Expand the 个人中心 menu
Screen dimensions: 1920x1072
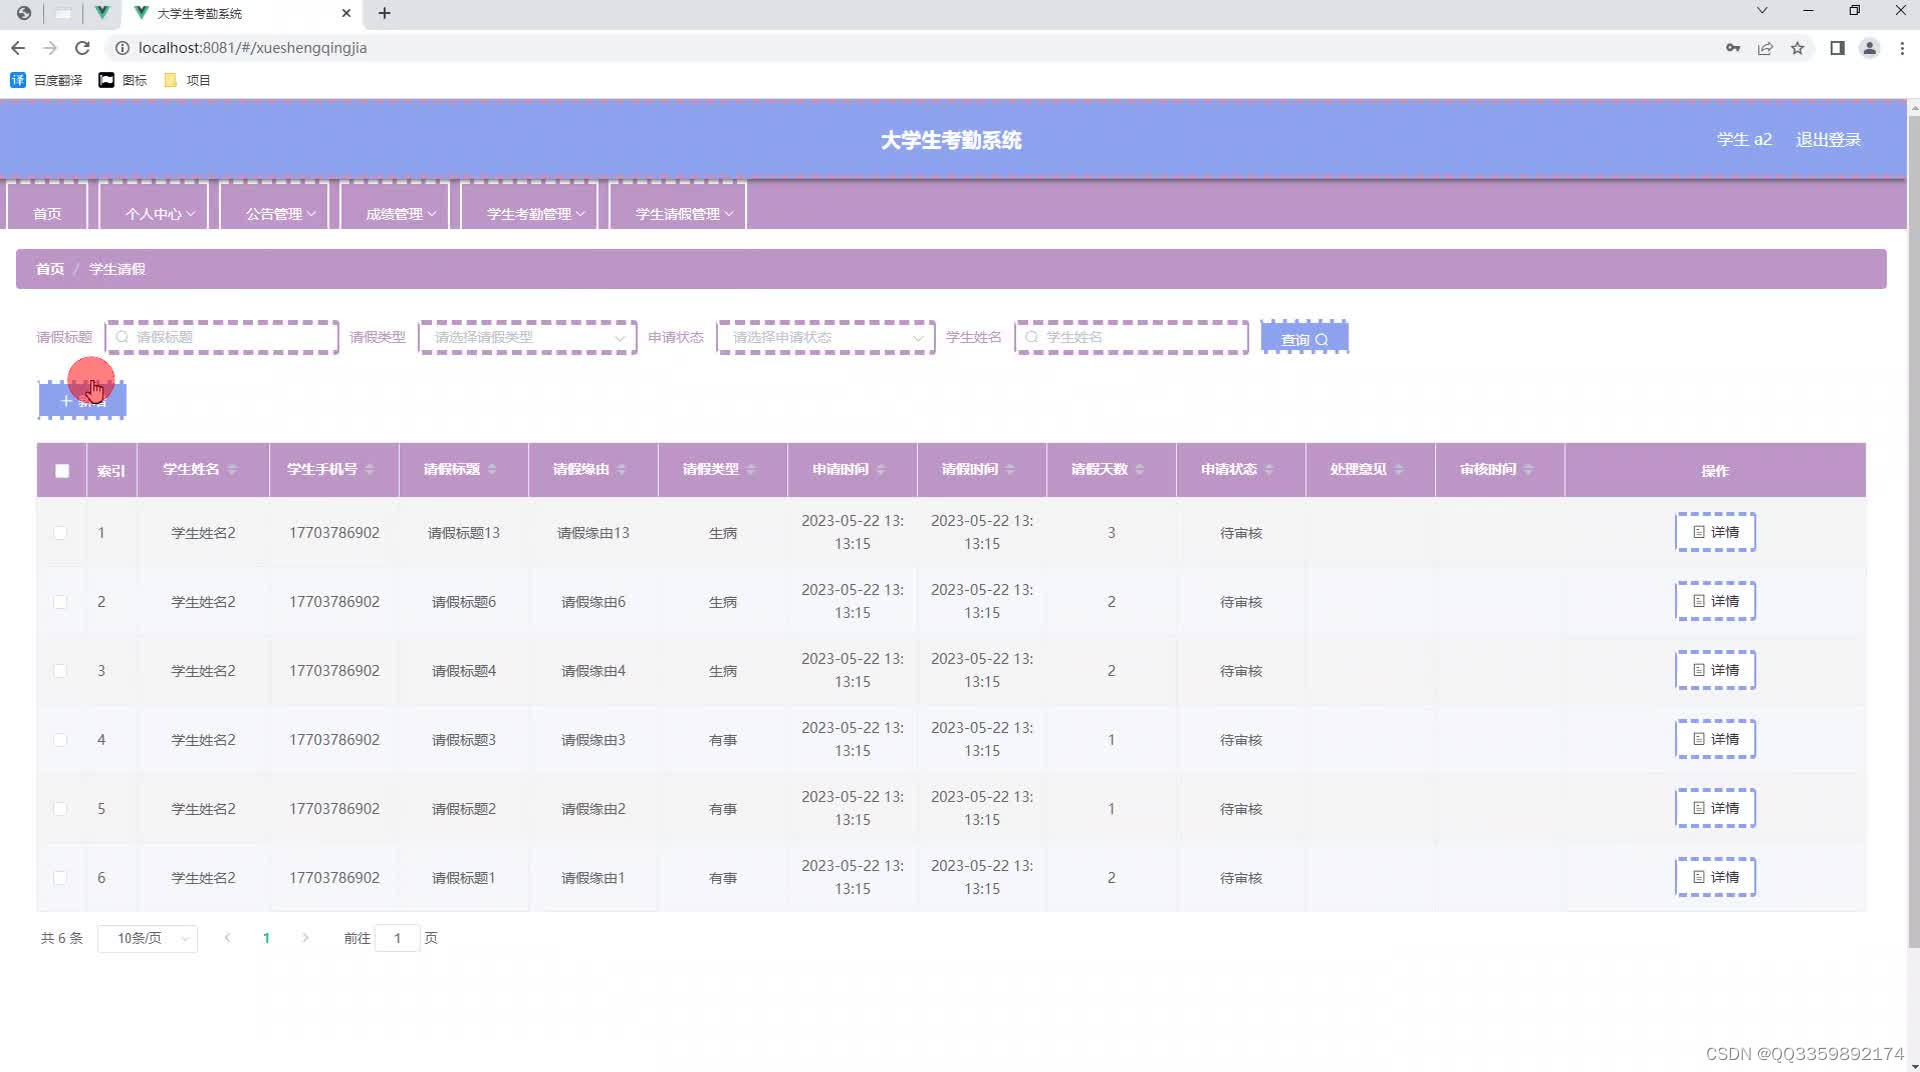click(x=153, y=207)
